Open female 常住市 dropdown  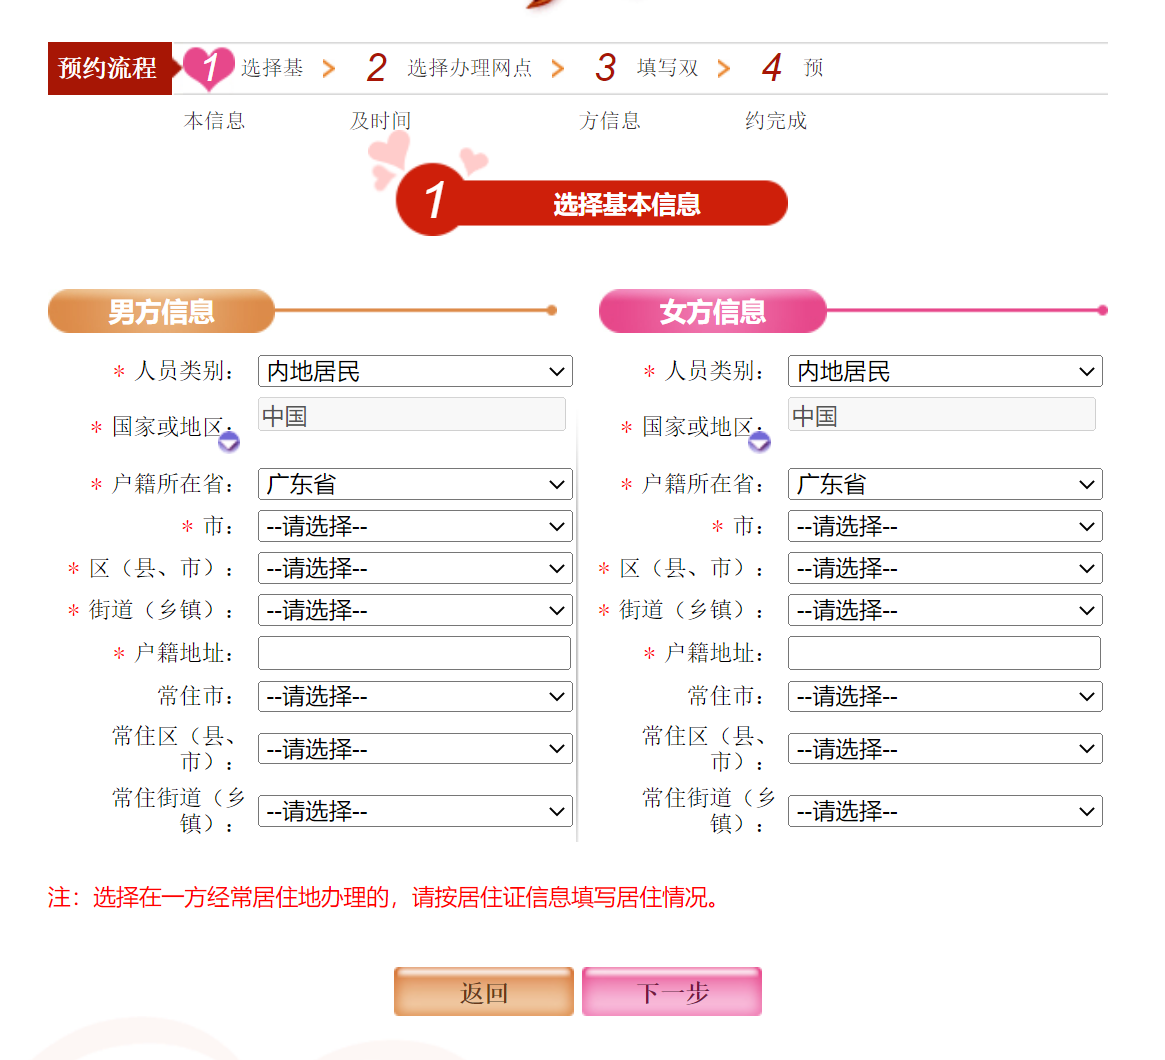click(x=945, y=696)
